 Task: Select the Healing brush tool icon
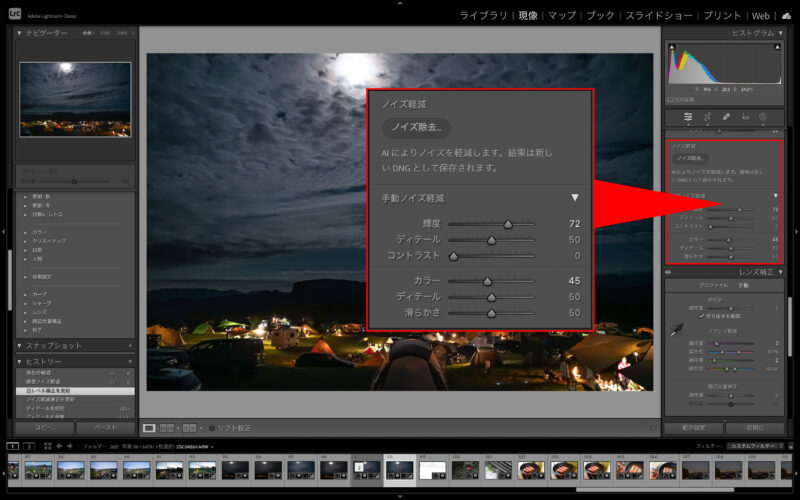[727, 117]
